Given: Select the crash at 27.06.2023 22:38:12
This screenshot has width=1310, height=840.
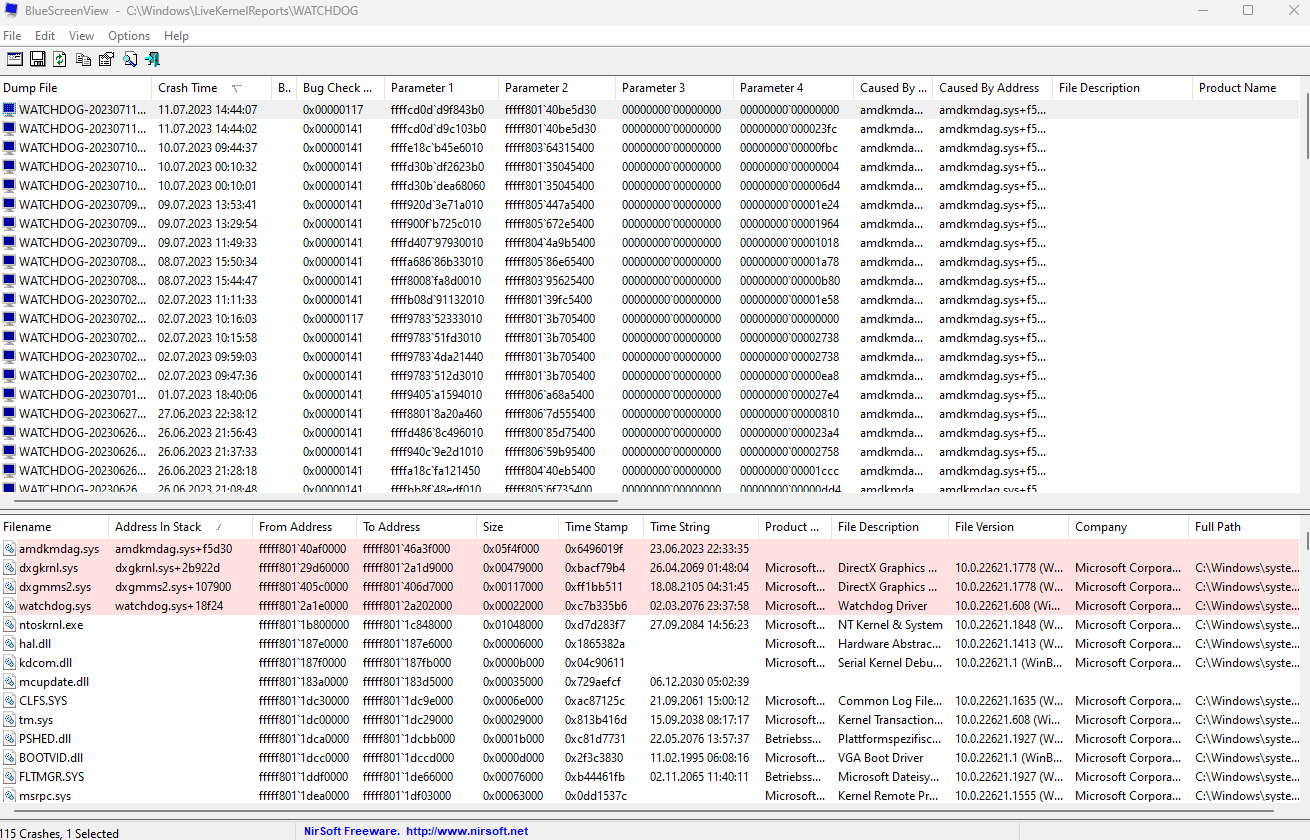Looking at the screenshot, I should [649, 414].
